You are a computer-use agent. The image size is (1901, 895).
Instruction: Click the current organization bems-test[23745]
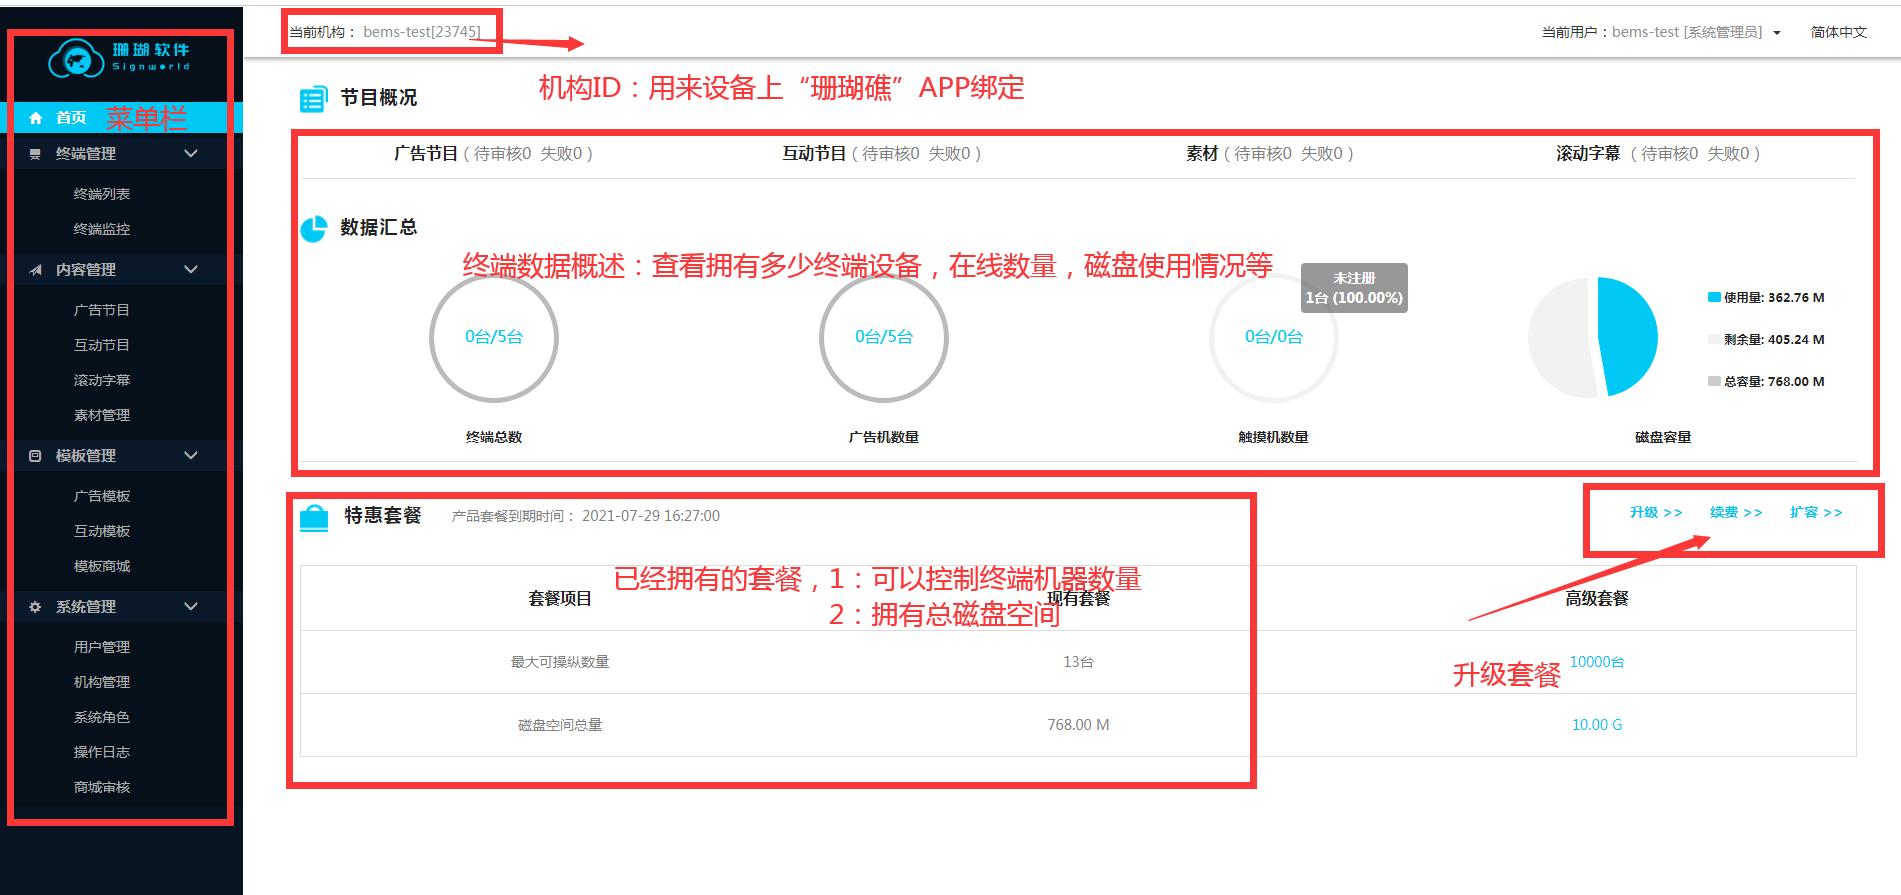[x=422, y=32]
